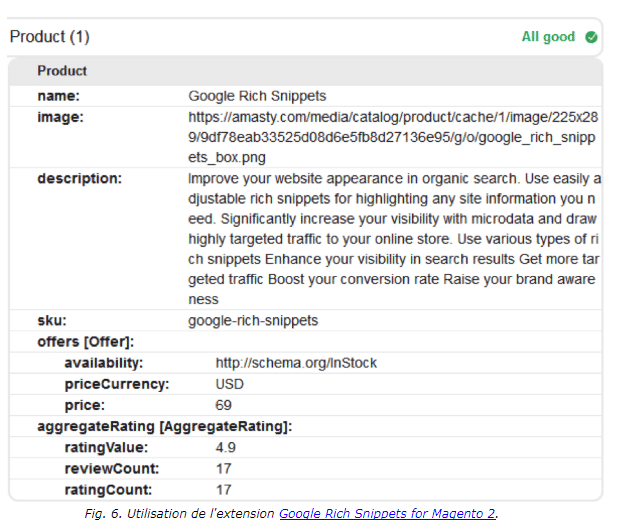Viewport: 623px width, 531px height.
Task: Click the priceCurrency: field label
Action: [117, 384]
